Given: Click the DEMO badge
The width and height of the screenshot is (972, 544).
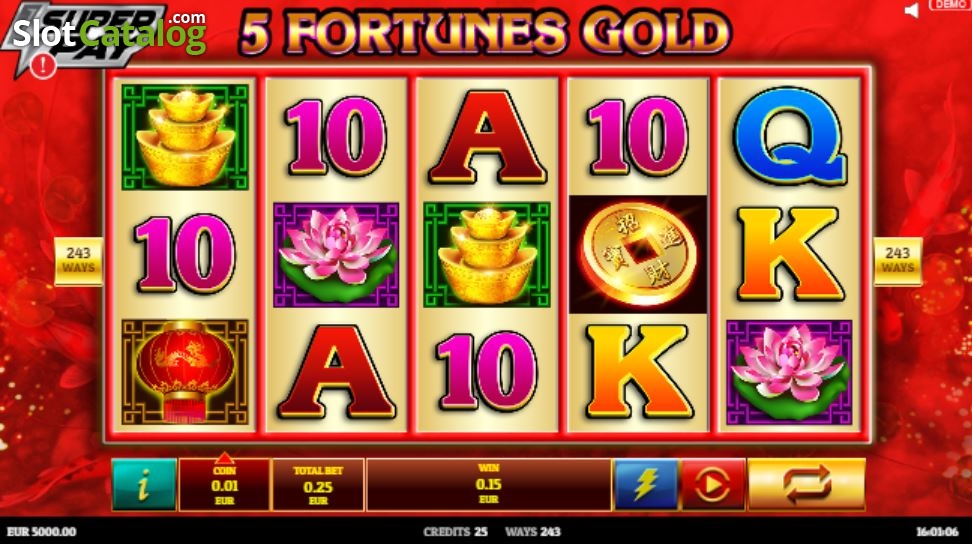Looking at the screenshot, I should (950, 5).
